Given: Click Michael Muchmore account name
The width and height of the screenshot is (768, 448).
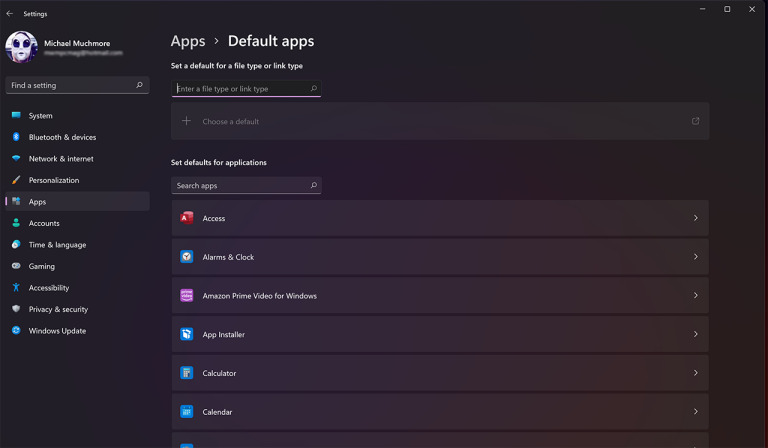Looking at the screenshot, I should (x=77, y=43).
